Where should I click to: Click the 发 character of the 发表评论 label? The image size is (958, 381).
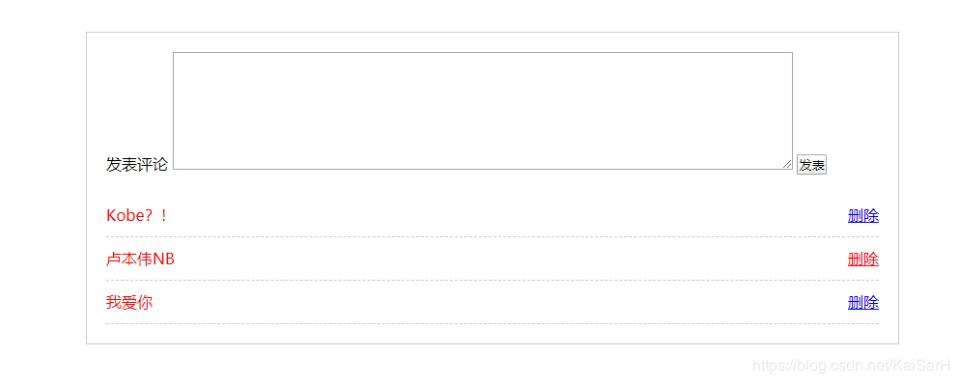click(114, 164)
